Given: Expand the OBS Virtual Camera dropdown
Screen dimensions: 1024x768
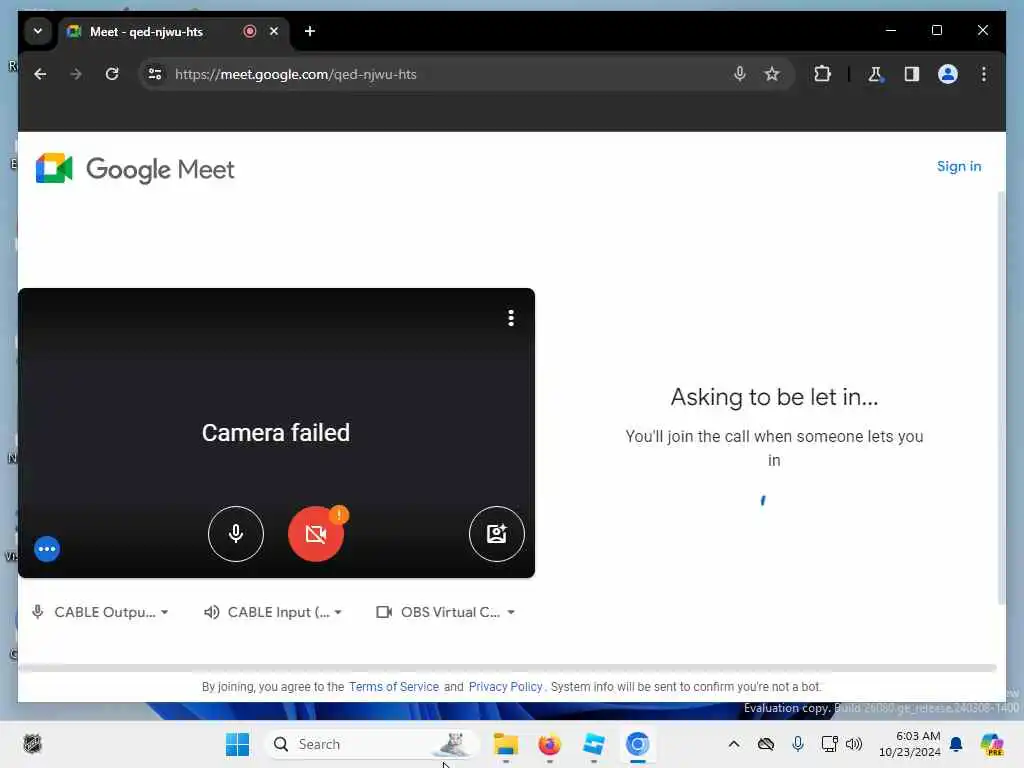Looking at the screenshot, I should 446,612.
